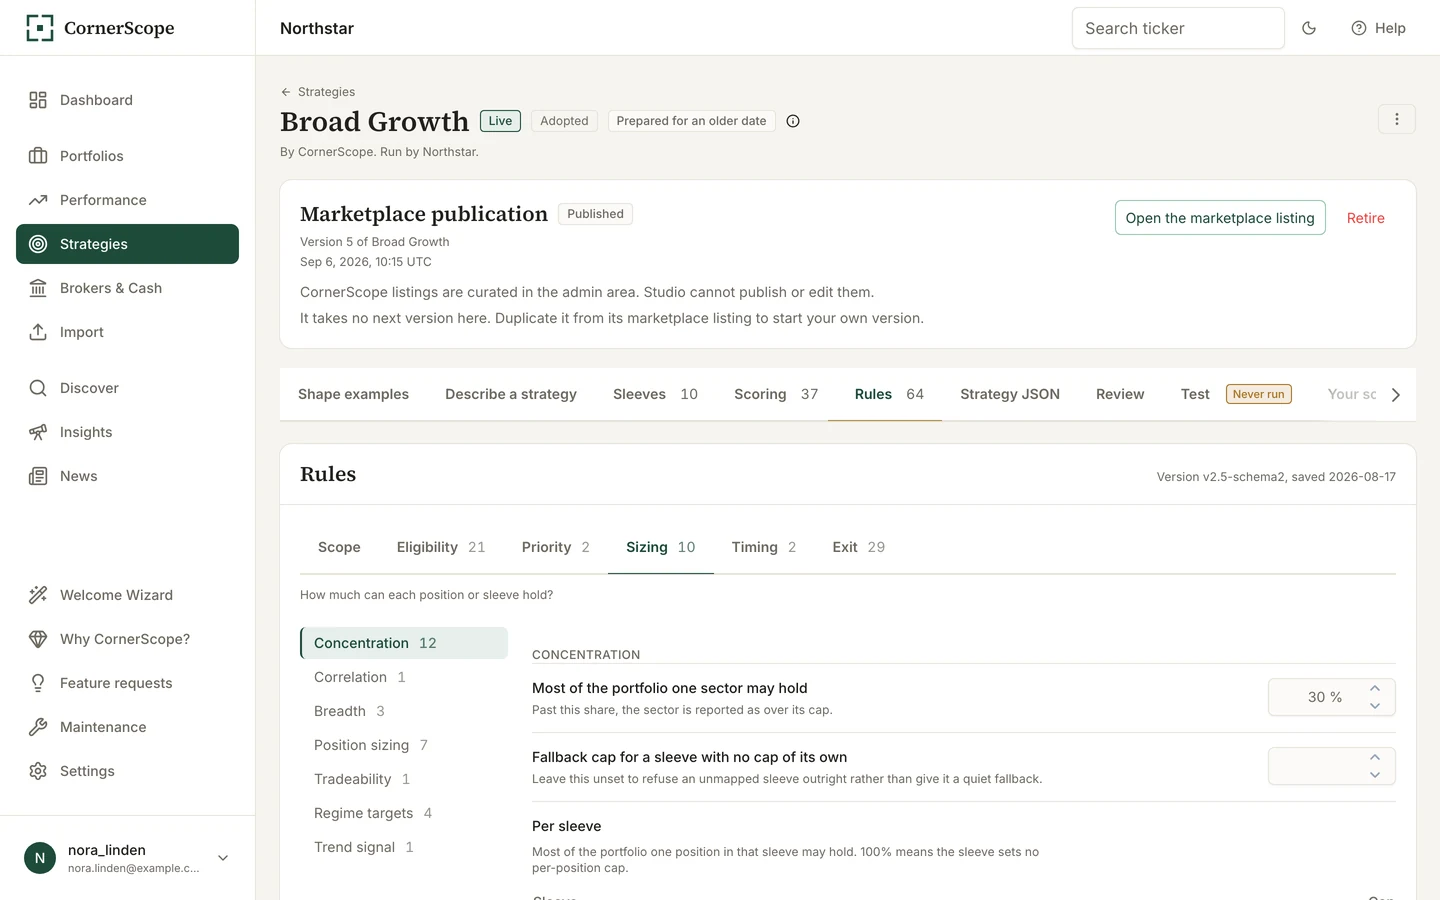Open Feature requests

(x=127, y=683)
